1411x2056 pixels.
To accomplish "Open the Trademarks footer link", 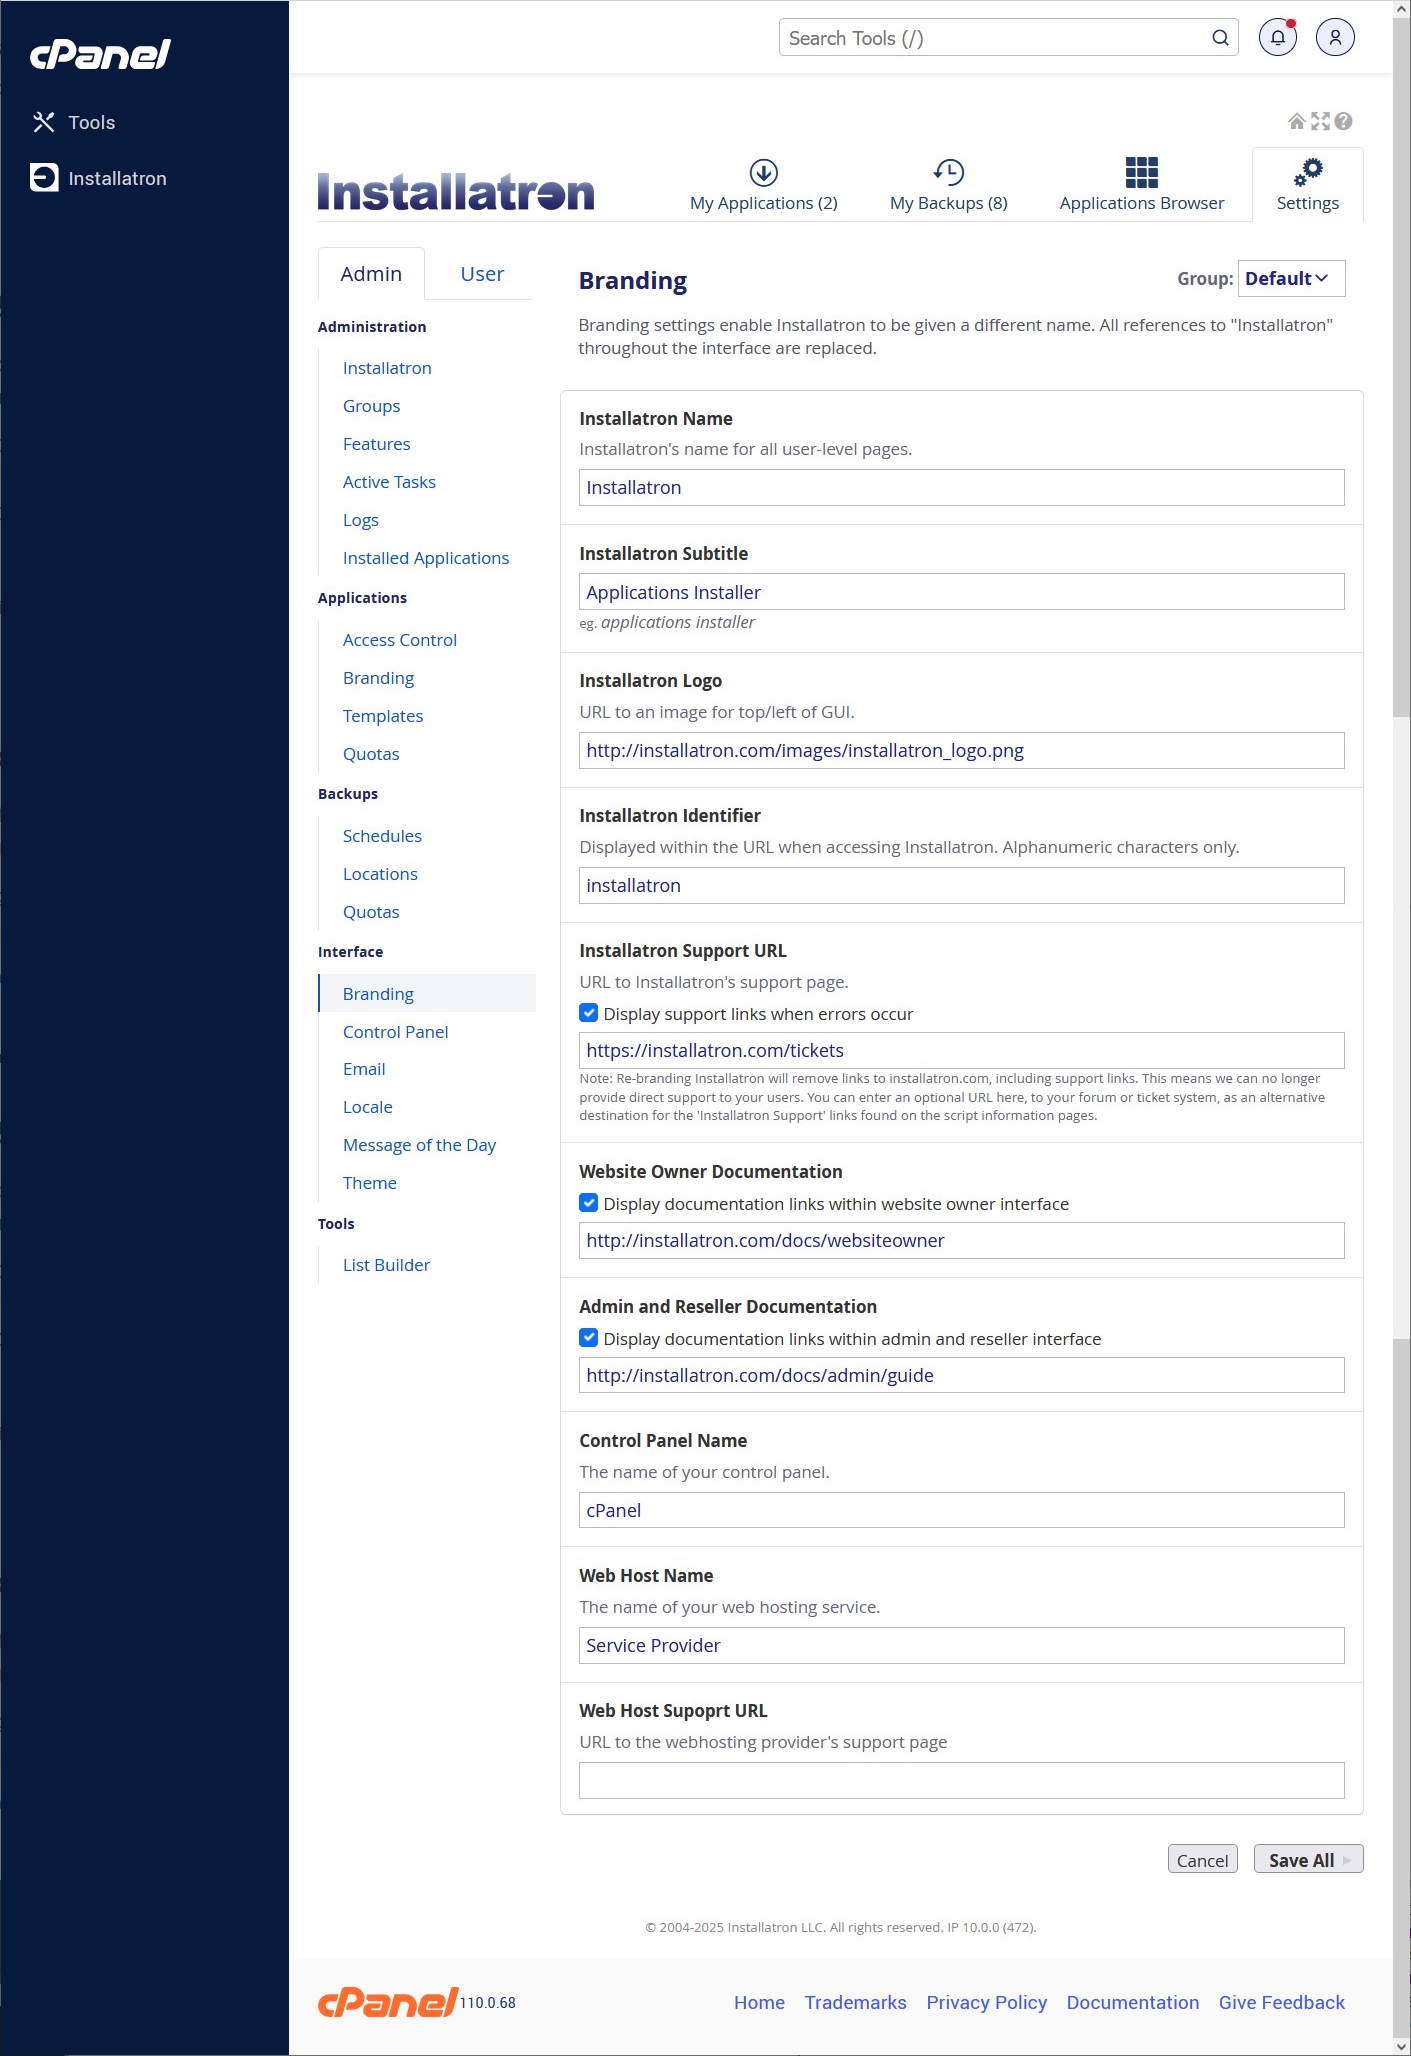I will [x=855, y=2002].
